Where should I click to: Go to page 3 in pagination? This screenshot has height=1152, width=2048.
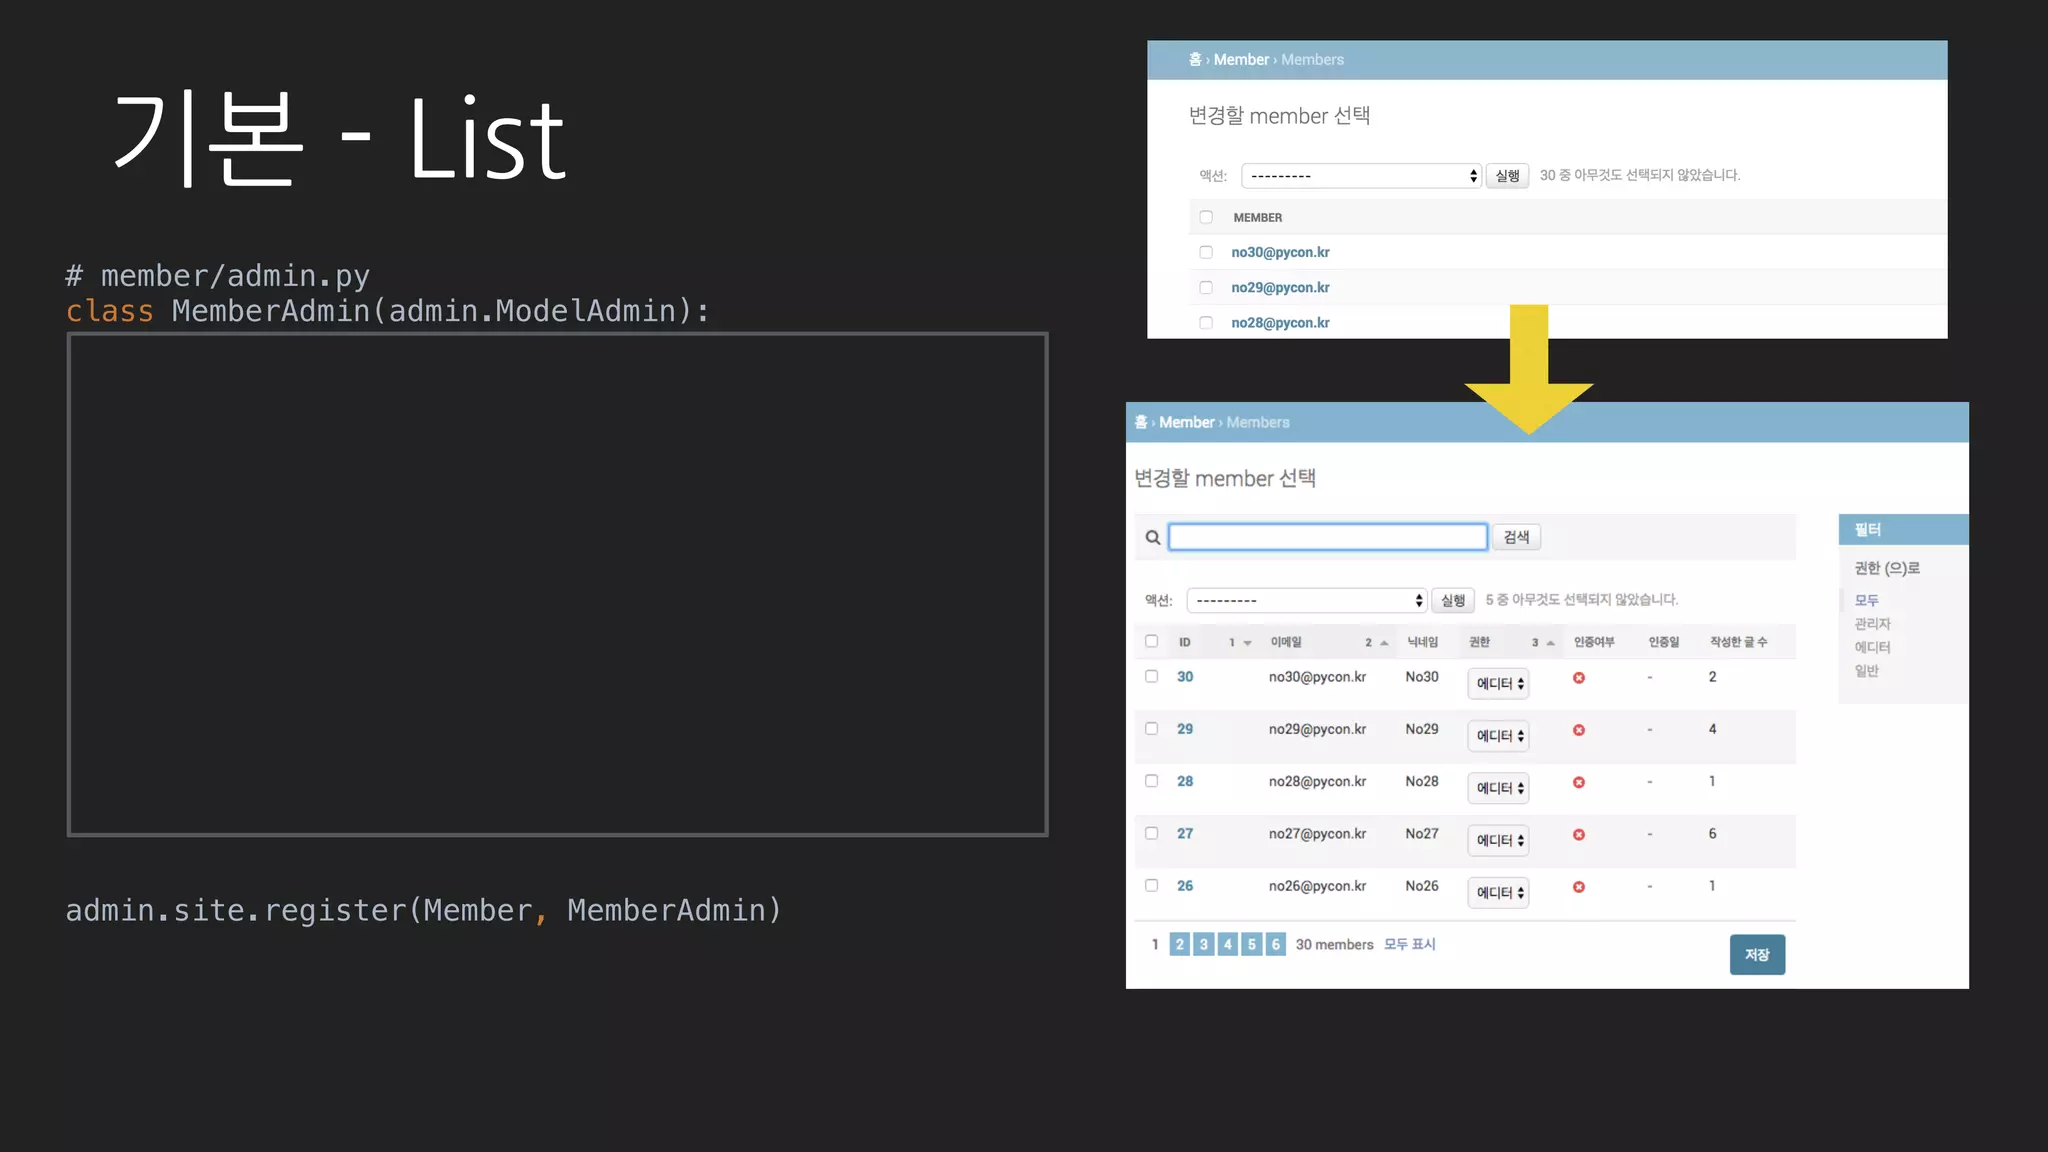pyautogui.click(x=1204, y=944)
